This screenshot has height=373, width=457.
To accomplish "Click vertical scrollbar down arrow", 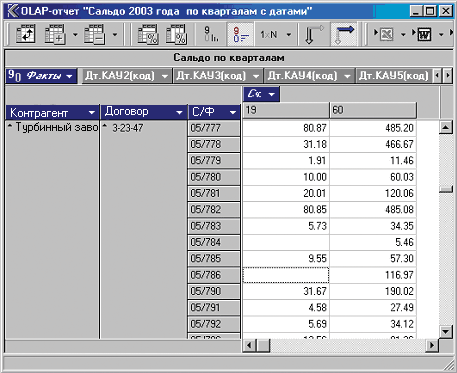I will [446, 331].
